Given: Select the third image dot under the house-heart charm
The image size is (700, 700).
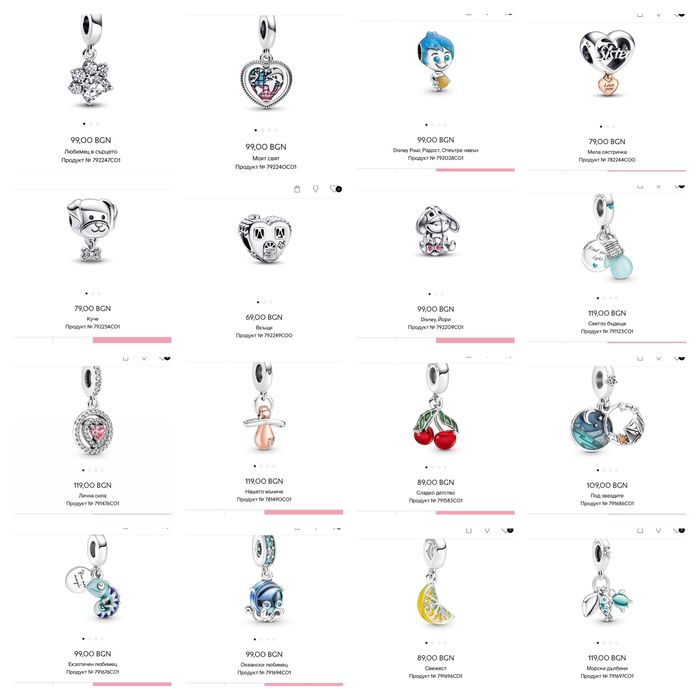Looking at the screenshot, I should 271,302.
